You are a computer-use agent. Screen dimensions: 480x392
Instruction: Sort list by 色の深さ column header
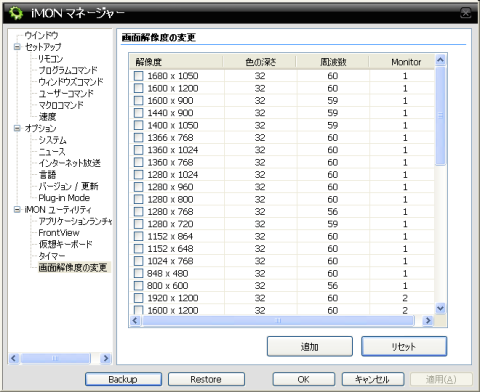coord(260,62)
